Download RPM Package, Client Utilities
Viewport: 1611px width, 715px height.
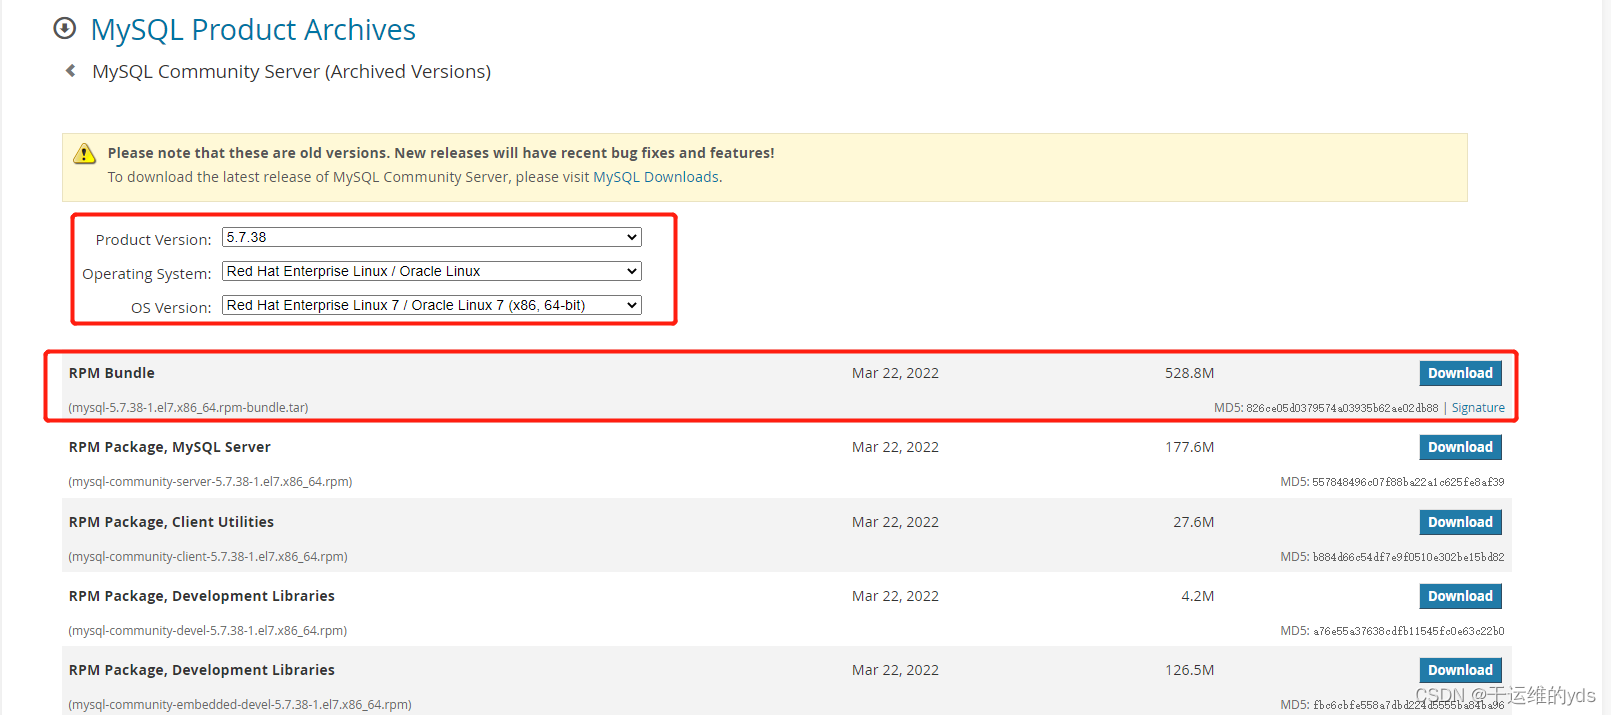click(1460, 522)
